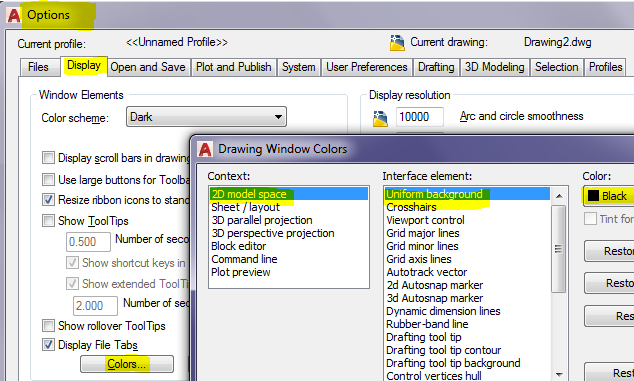Click the Interface element list scrollbar thumb
This screenshot has width=634, height=381.
point(559,249)
